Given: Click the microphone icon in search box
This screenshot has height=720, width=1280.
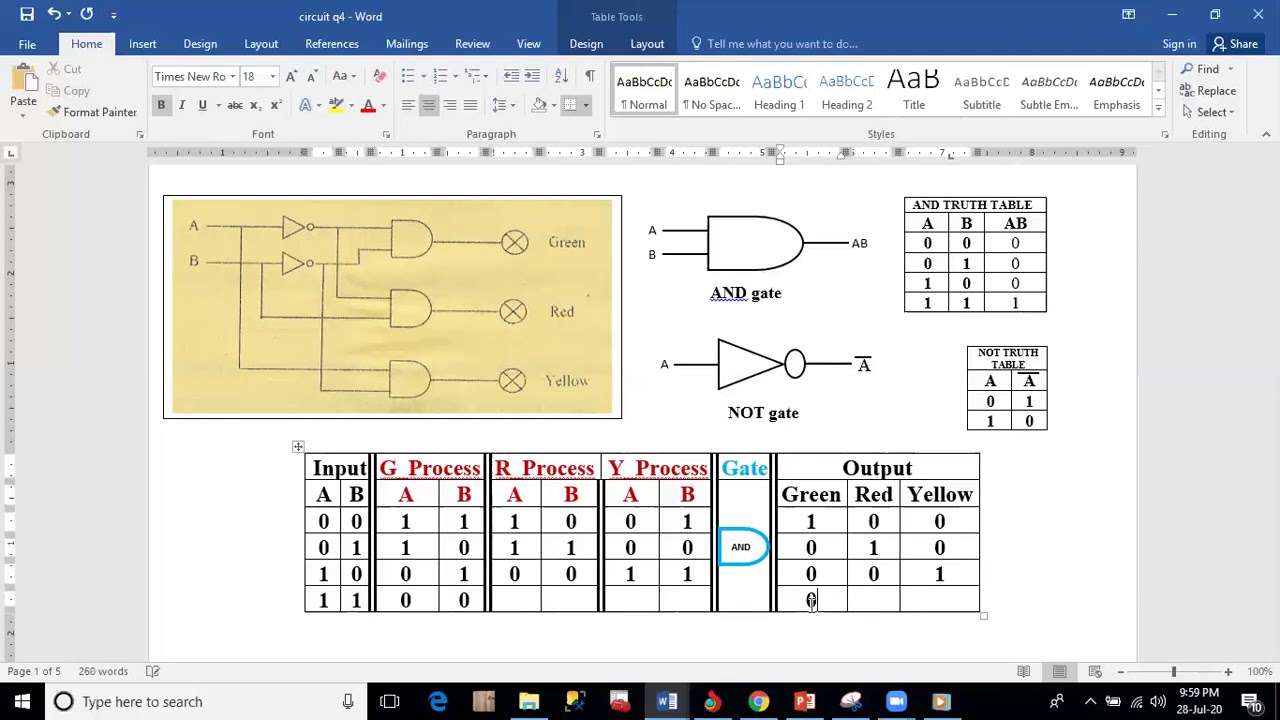Looking at the screenshot, I should (x=348, y=701).
